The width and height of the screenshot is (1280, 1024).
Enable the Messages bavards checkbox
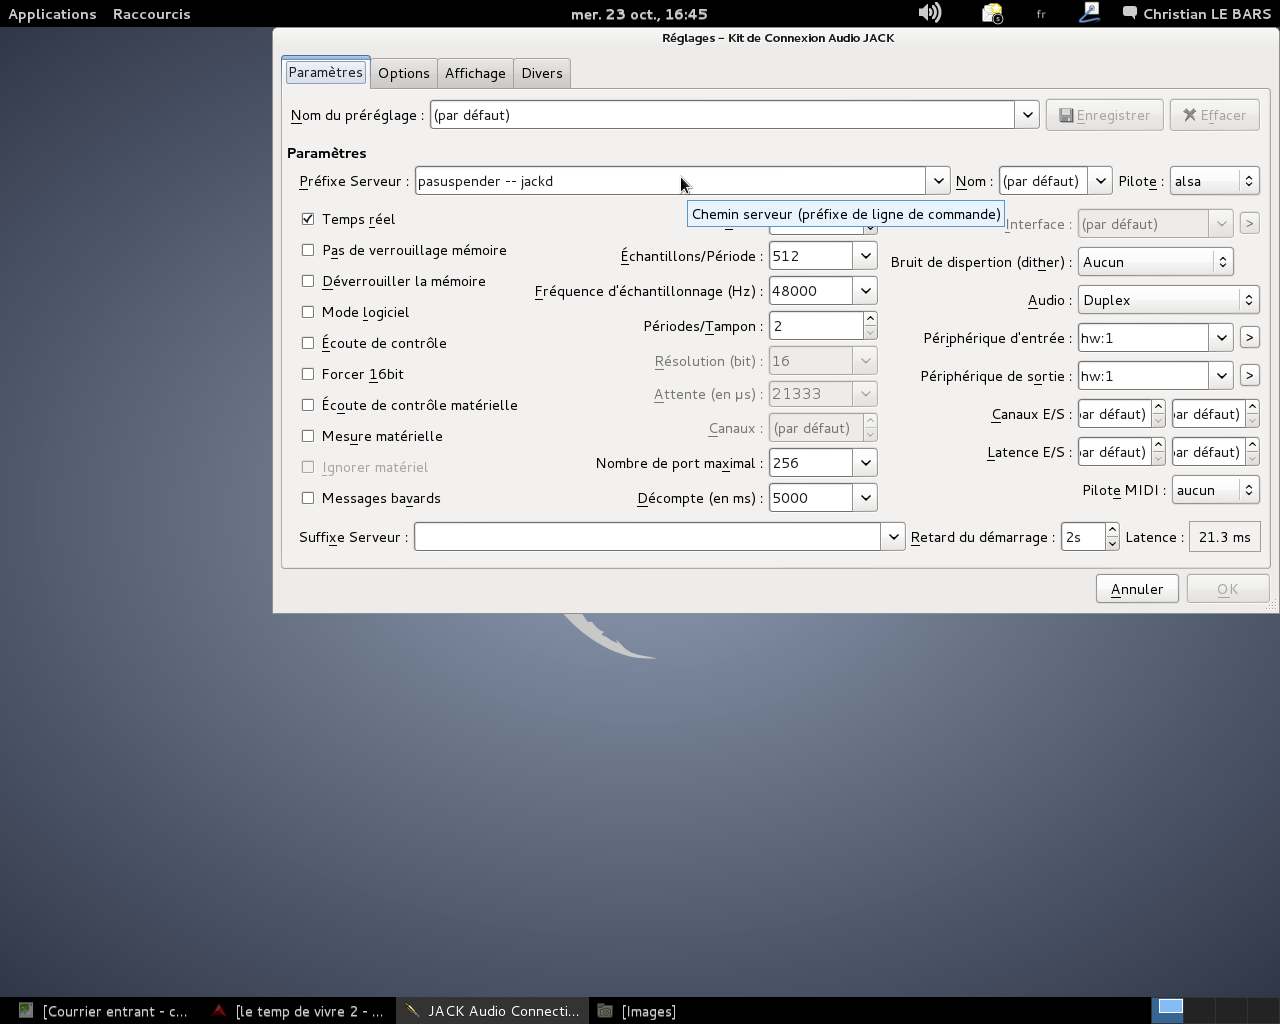tap(308, 498)
